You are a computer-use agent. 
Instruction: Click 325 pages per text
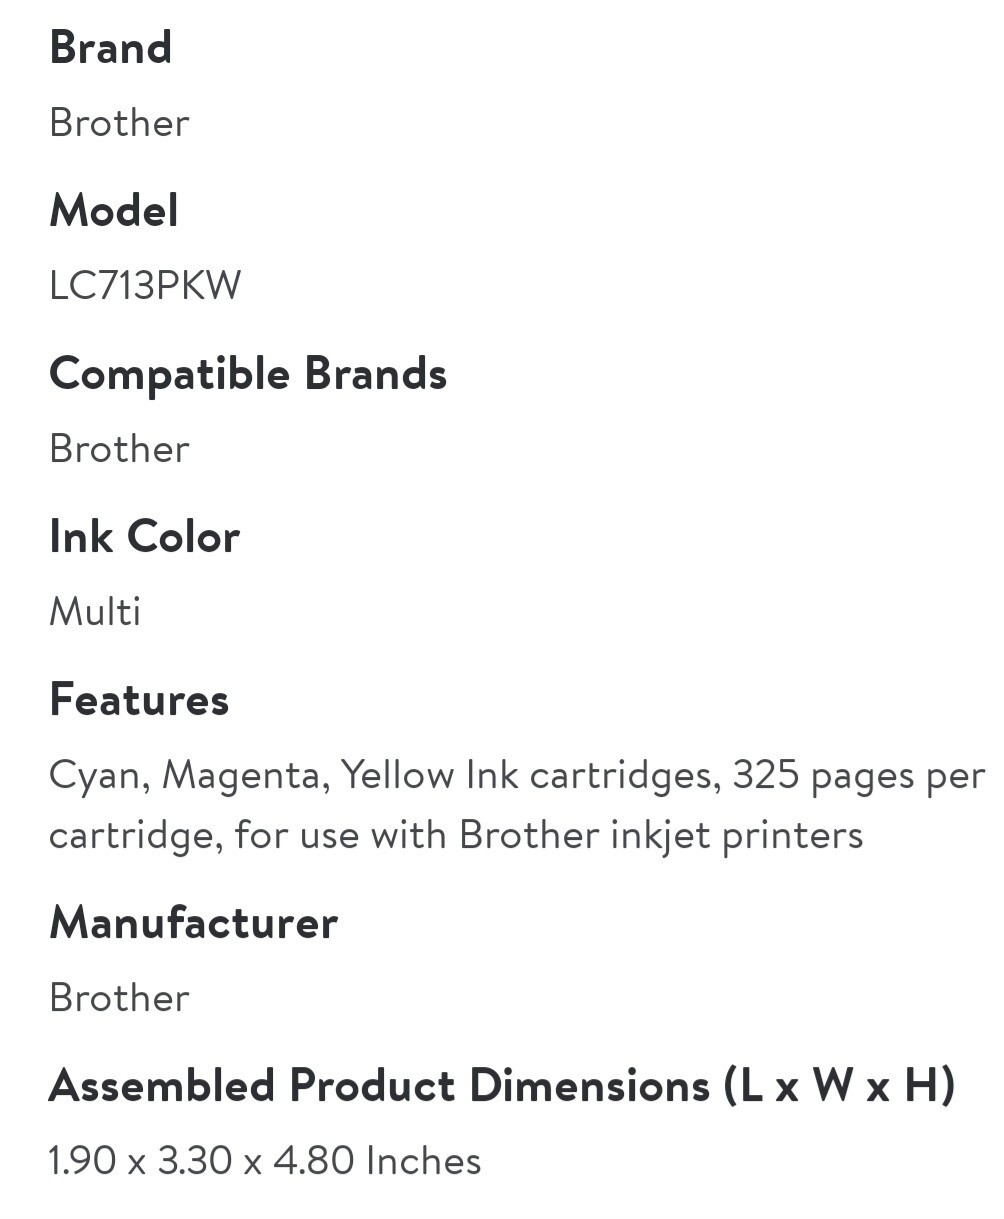tap(858, 775)
